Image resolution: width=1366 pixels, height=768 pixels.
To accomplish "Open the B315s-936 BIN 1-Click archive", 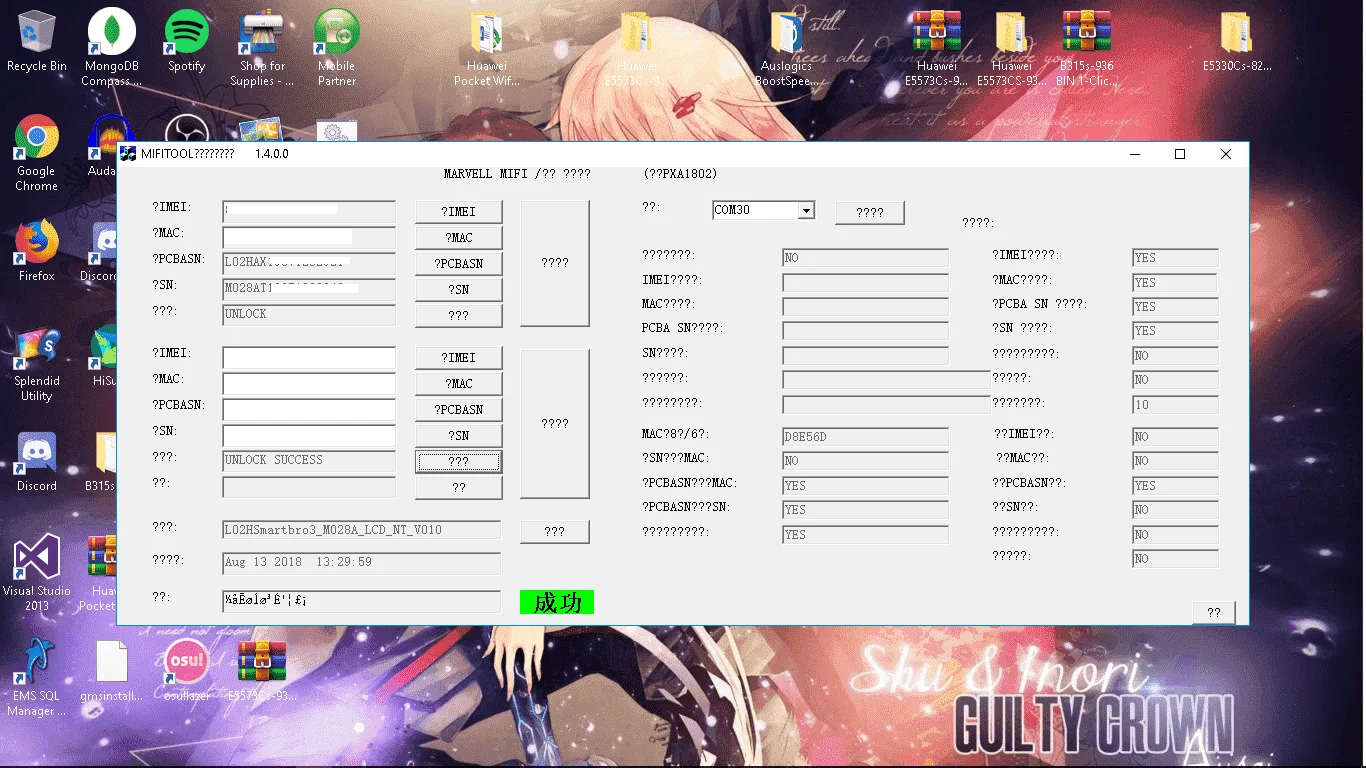I will [1086, 47].
